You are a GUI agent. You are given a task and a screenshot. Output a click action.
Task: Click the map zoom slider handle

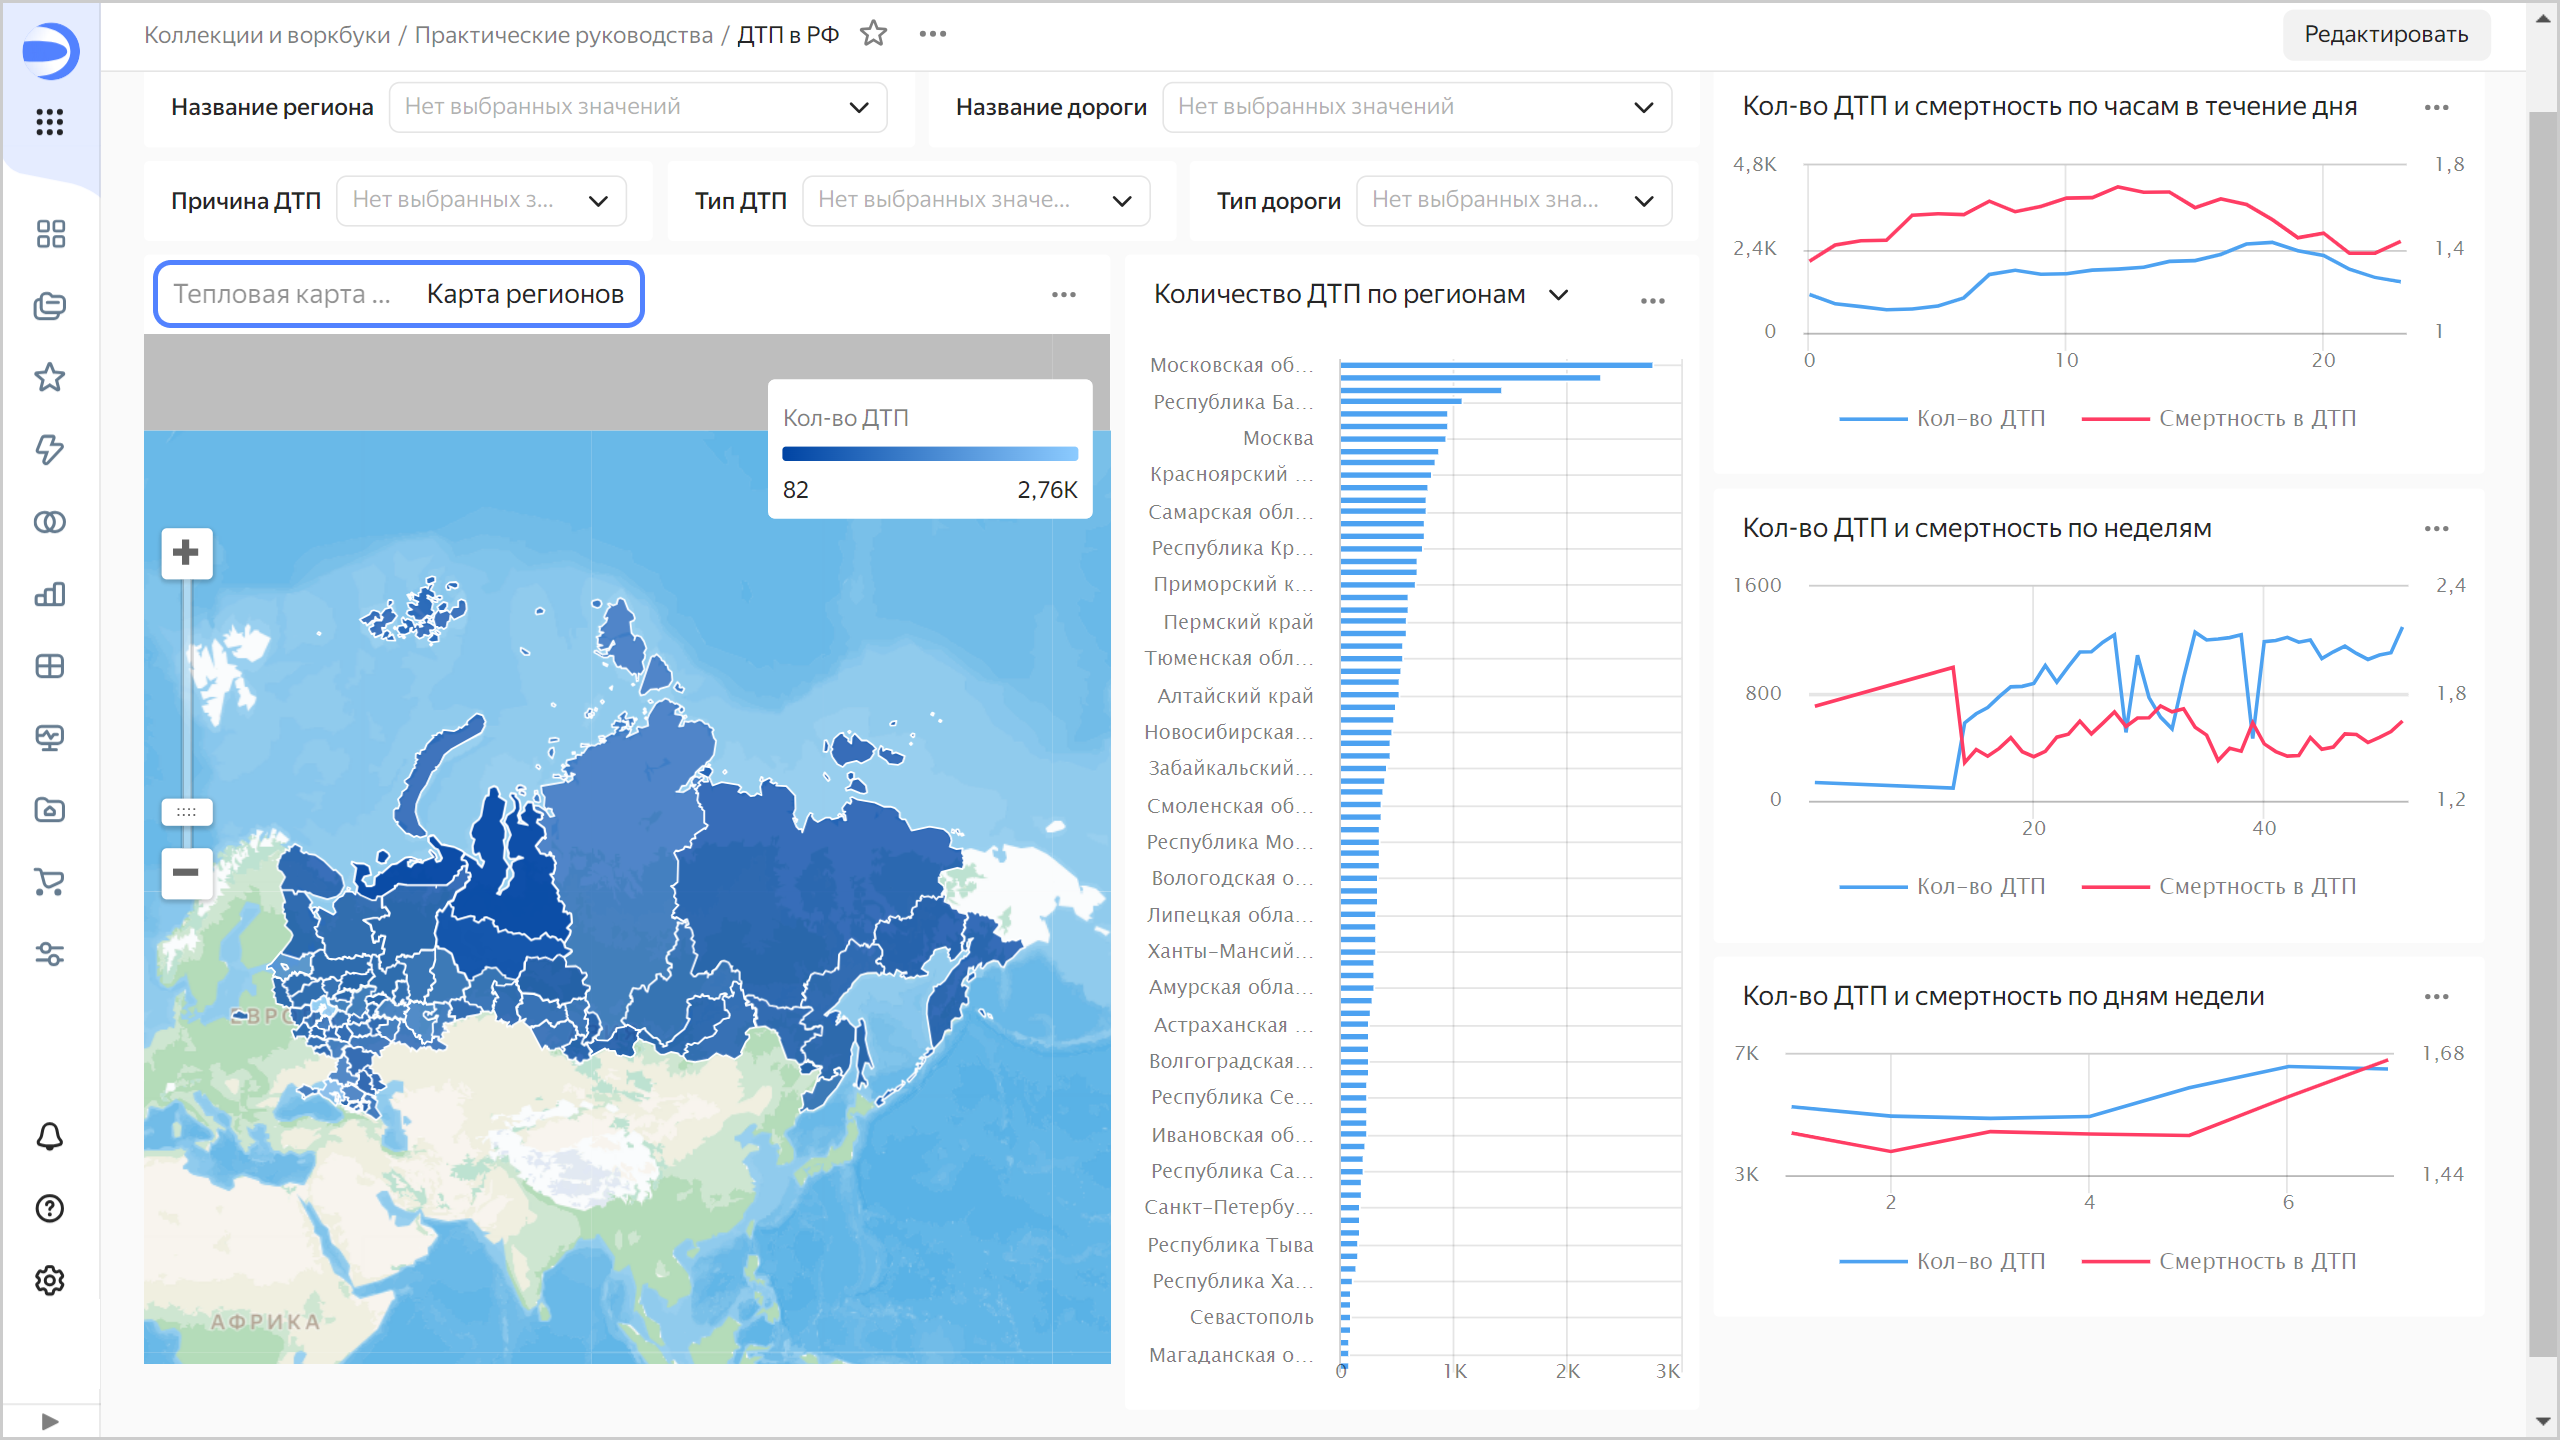186,811
